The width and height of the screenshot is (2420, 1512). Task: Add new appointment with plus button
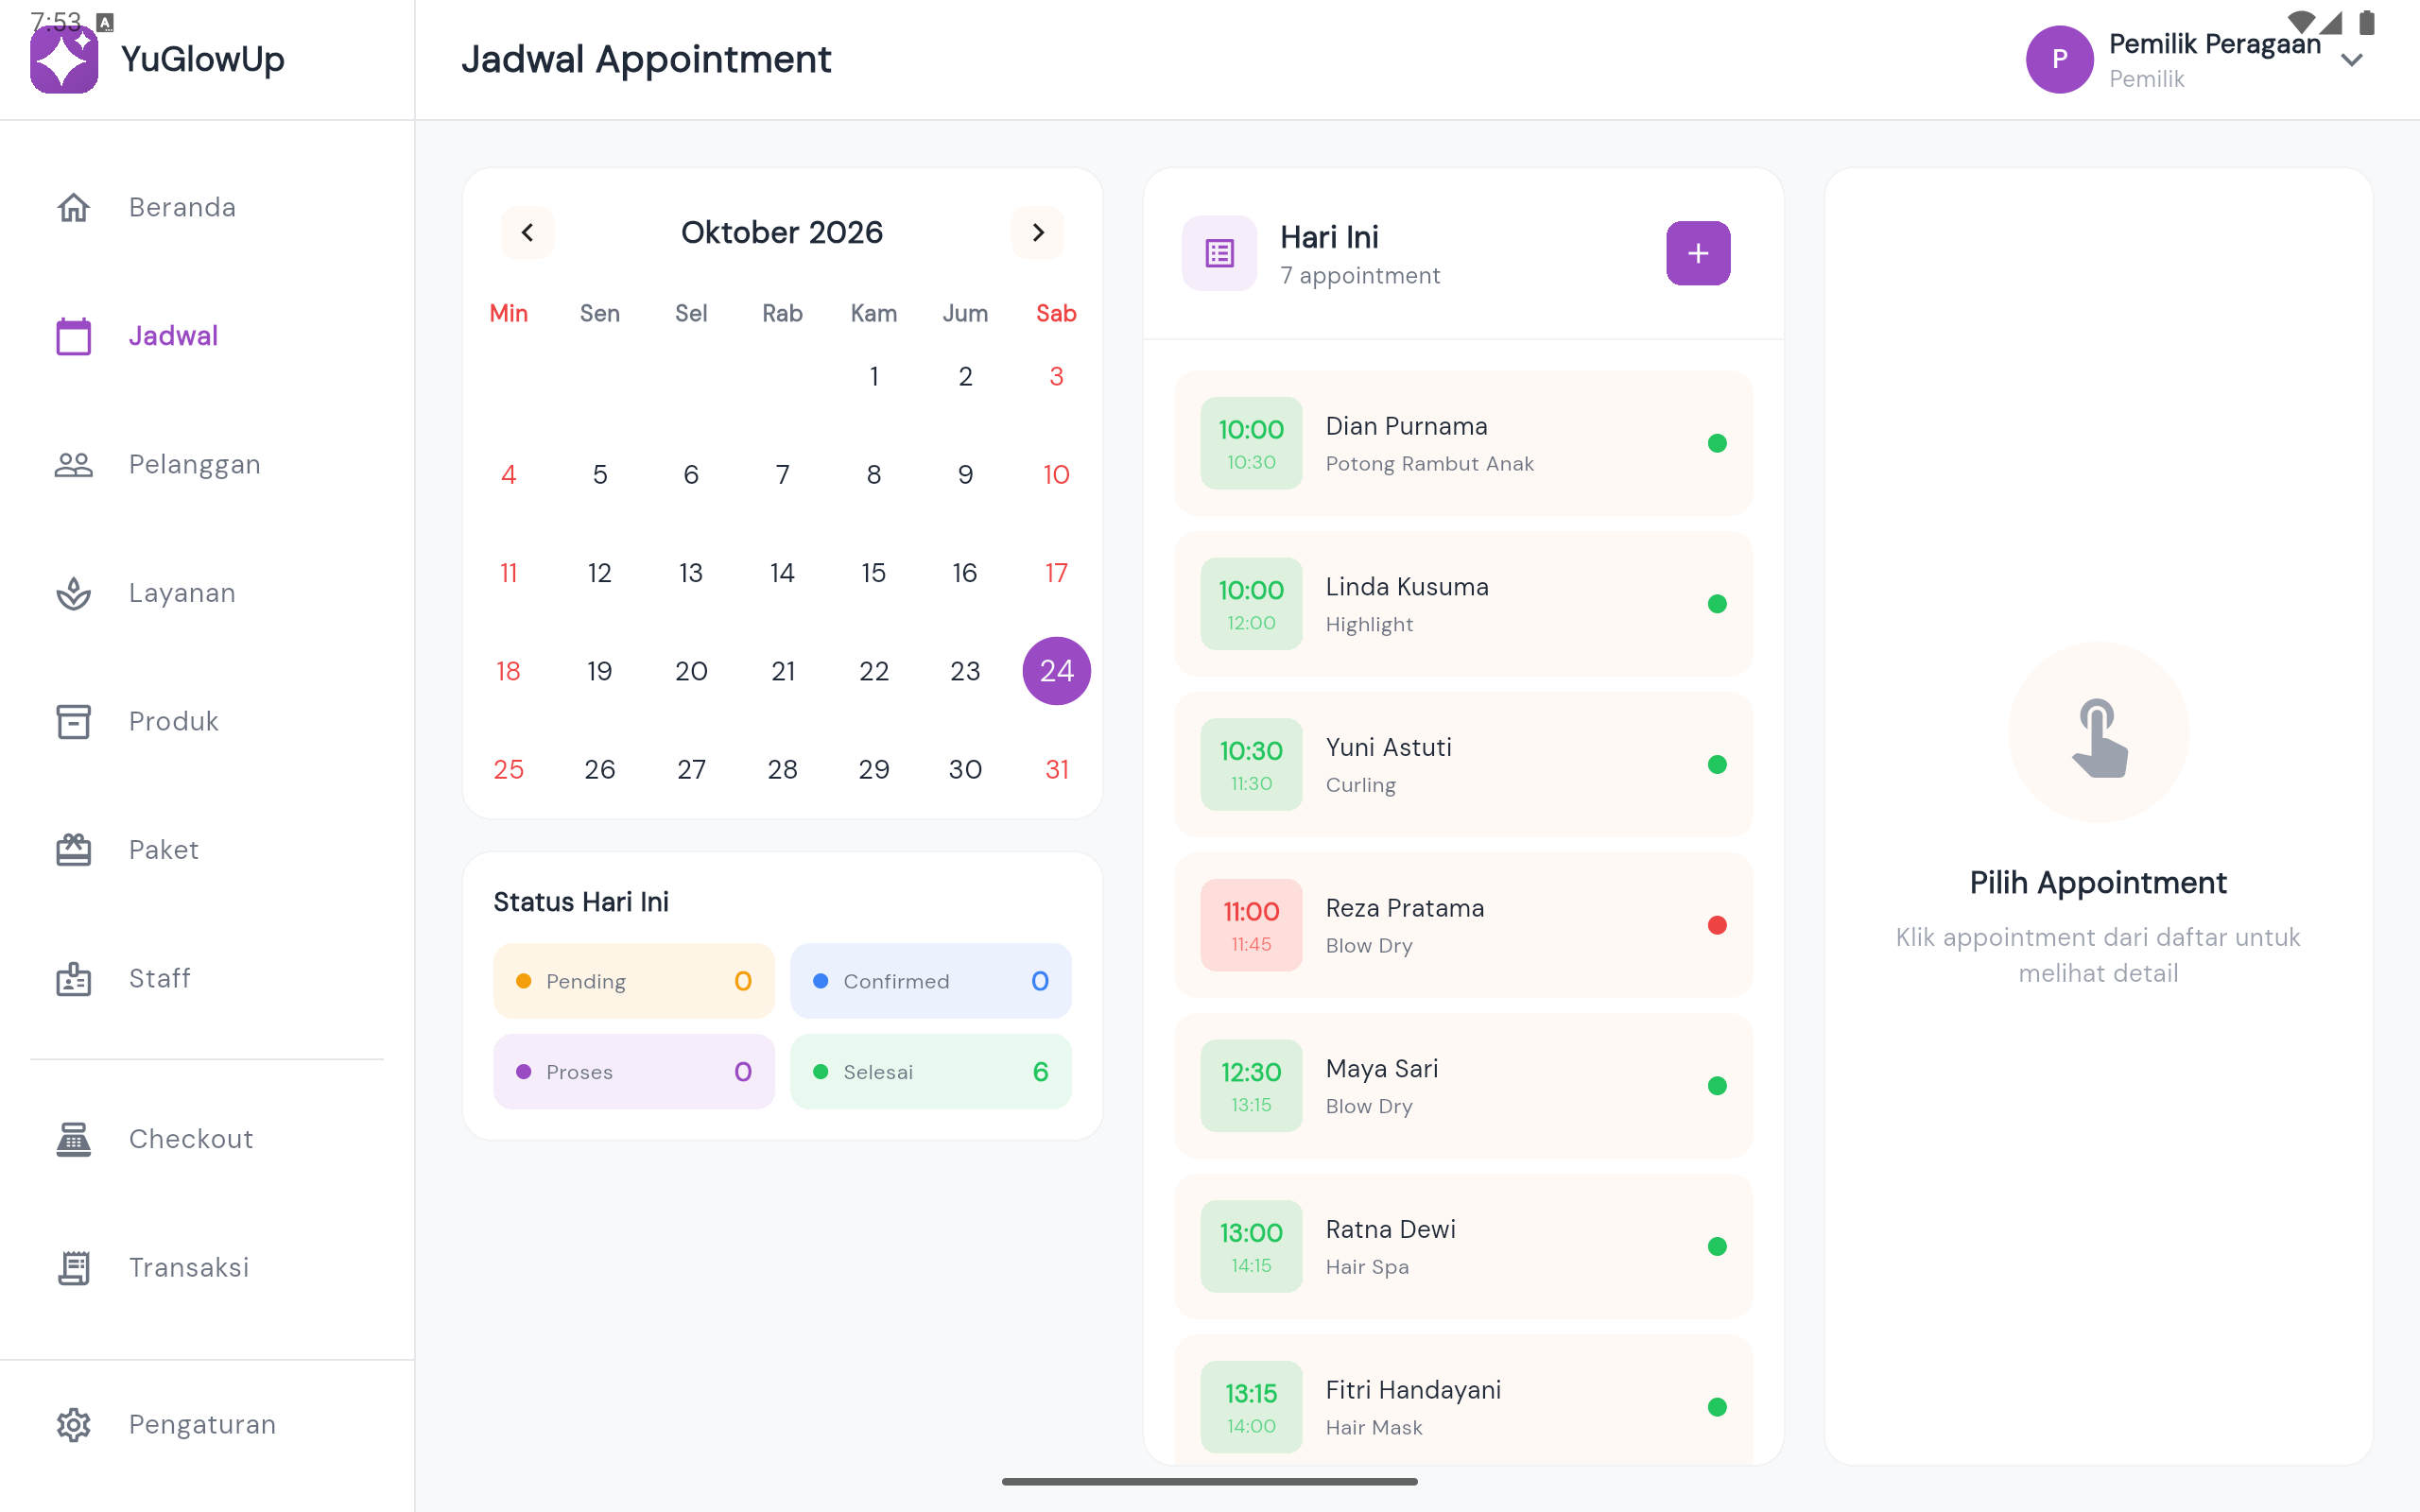point(1698,253)
